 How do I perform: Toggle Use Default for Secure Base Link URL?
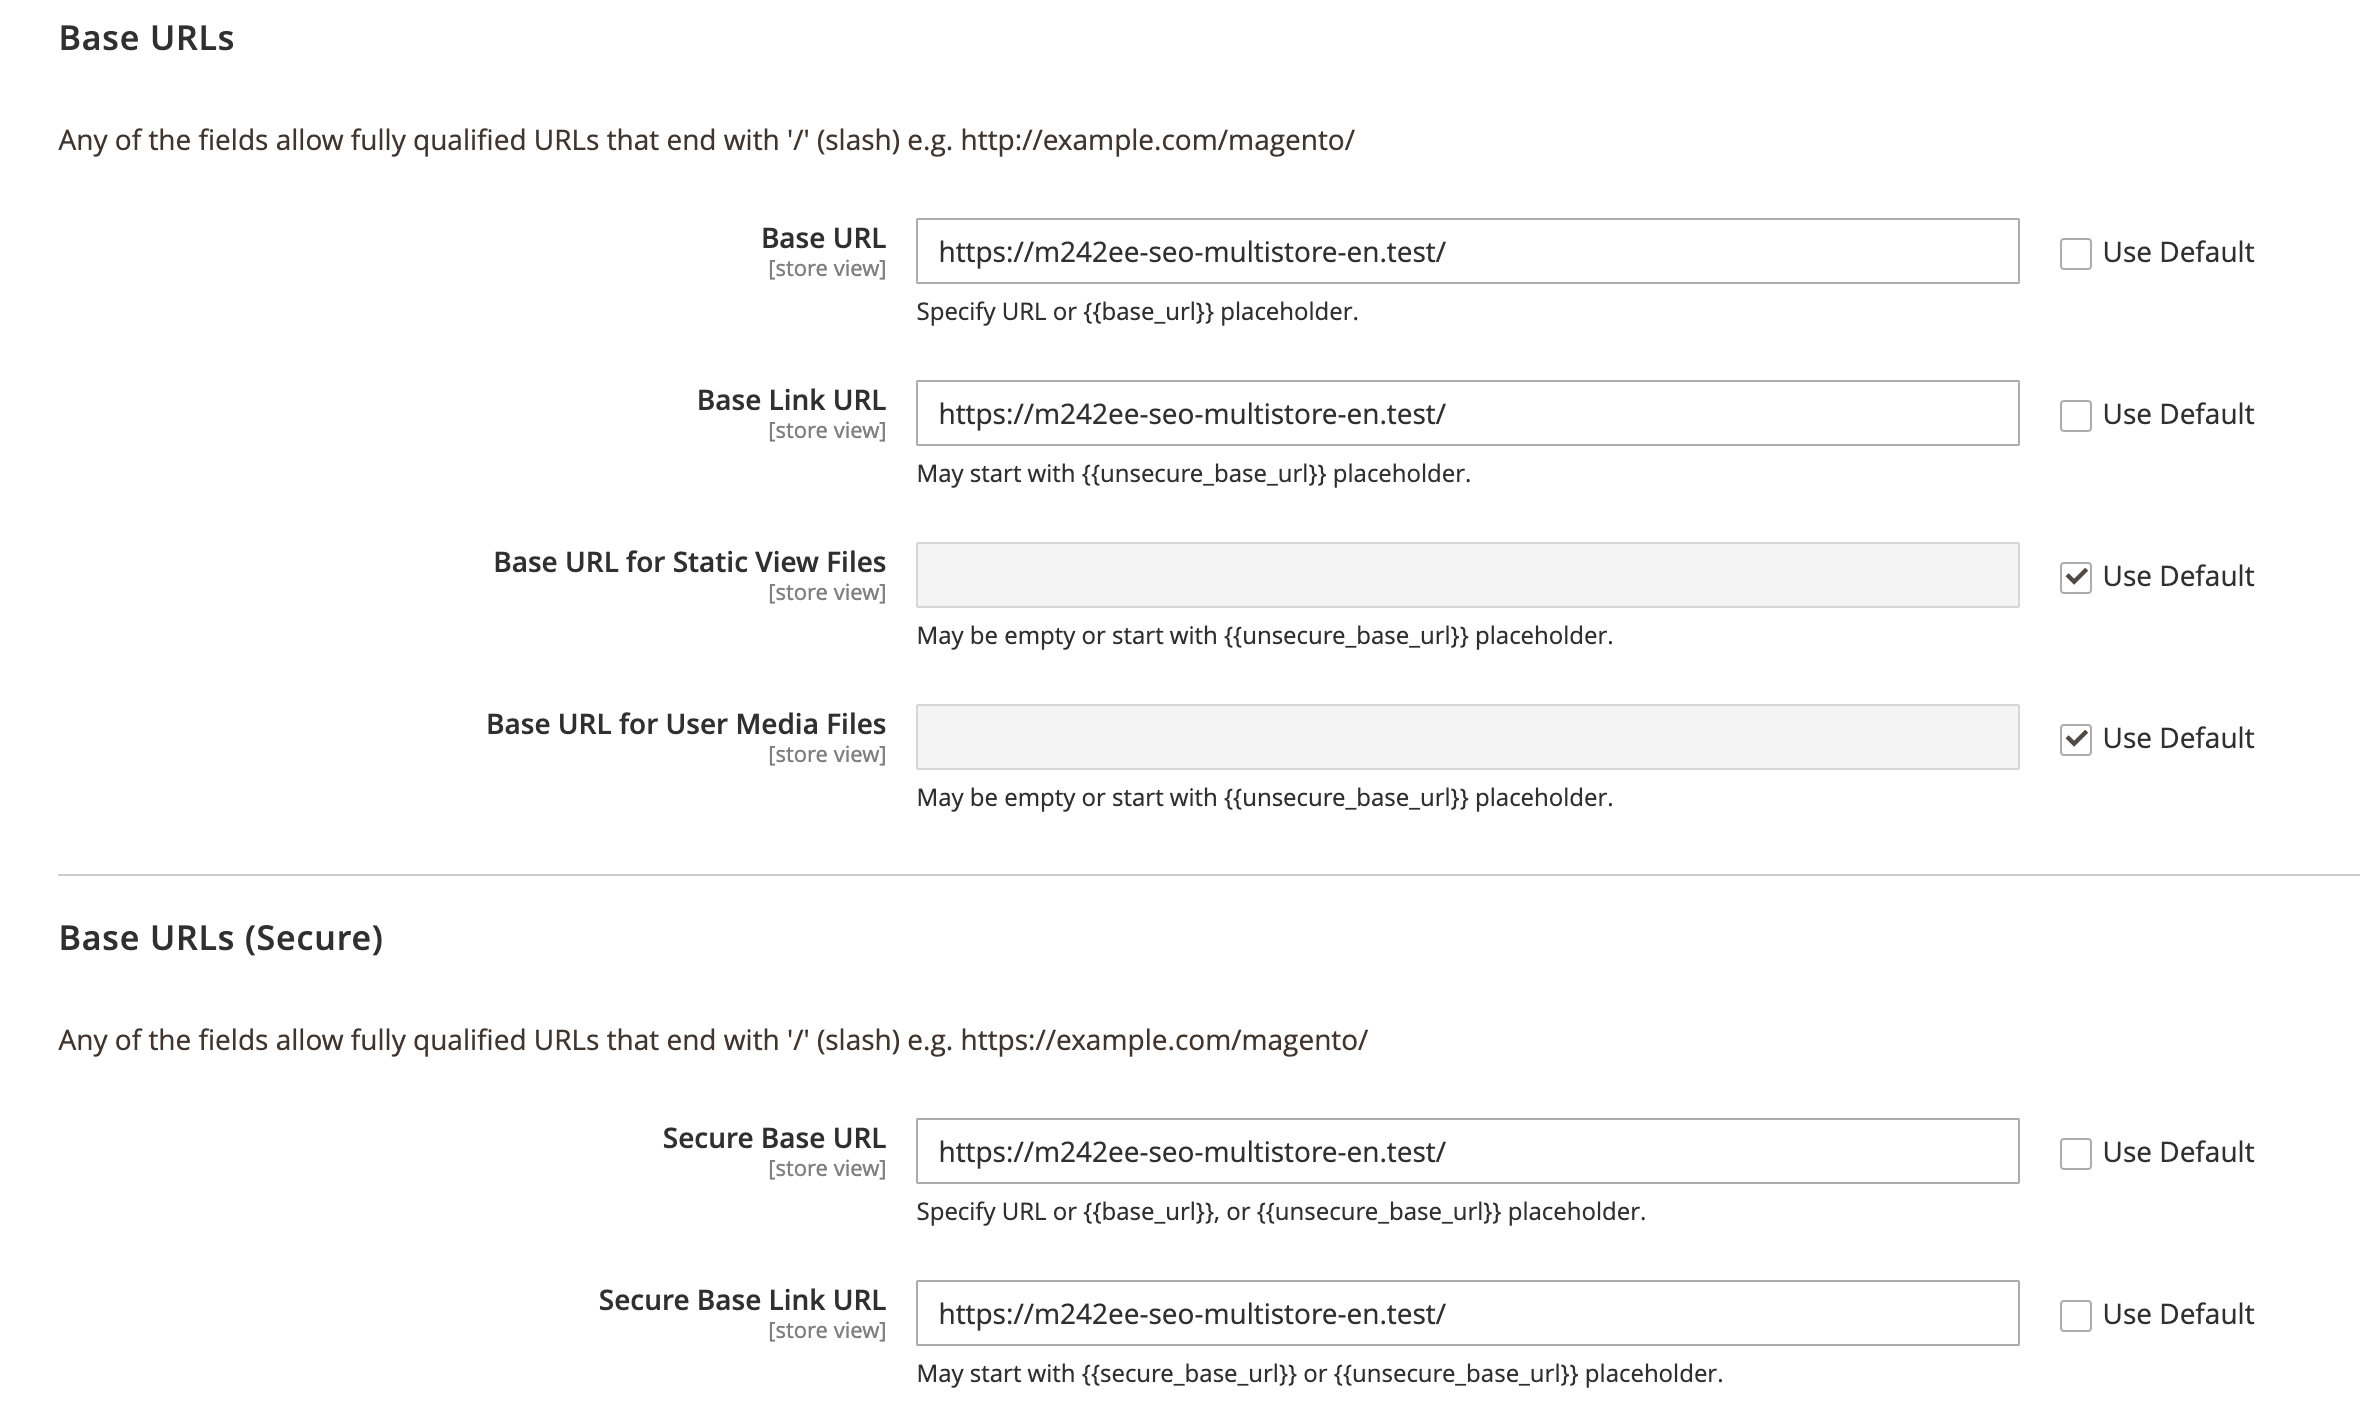(x=2075, y=1315)
